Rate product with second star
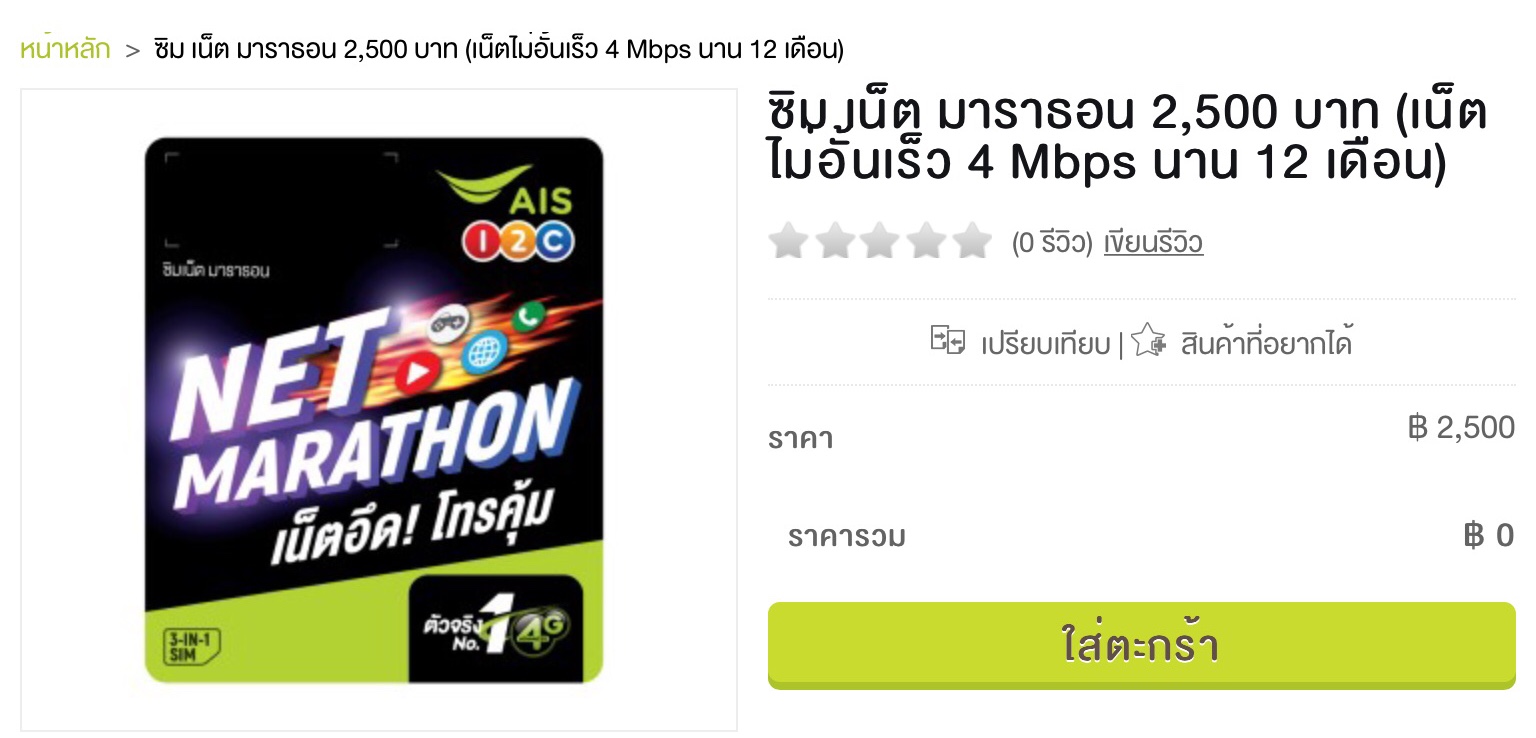The width and height of the screenshot is (1536, 738). pyautogui.click(x=835, y=242)
